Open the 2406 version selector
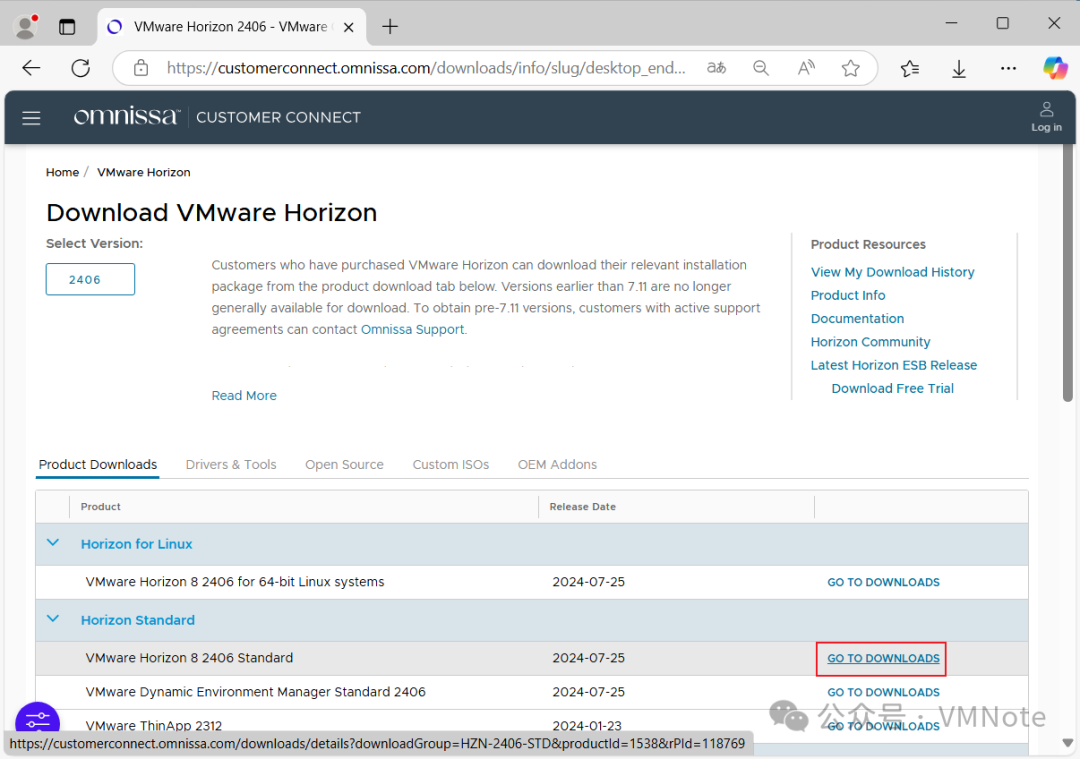Screen dimensions: 1080x759 [90, 279]
